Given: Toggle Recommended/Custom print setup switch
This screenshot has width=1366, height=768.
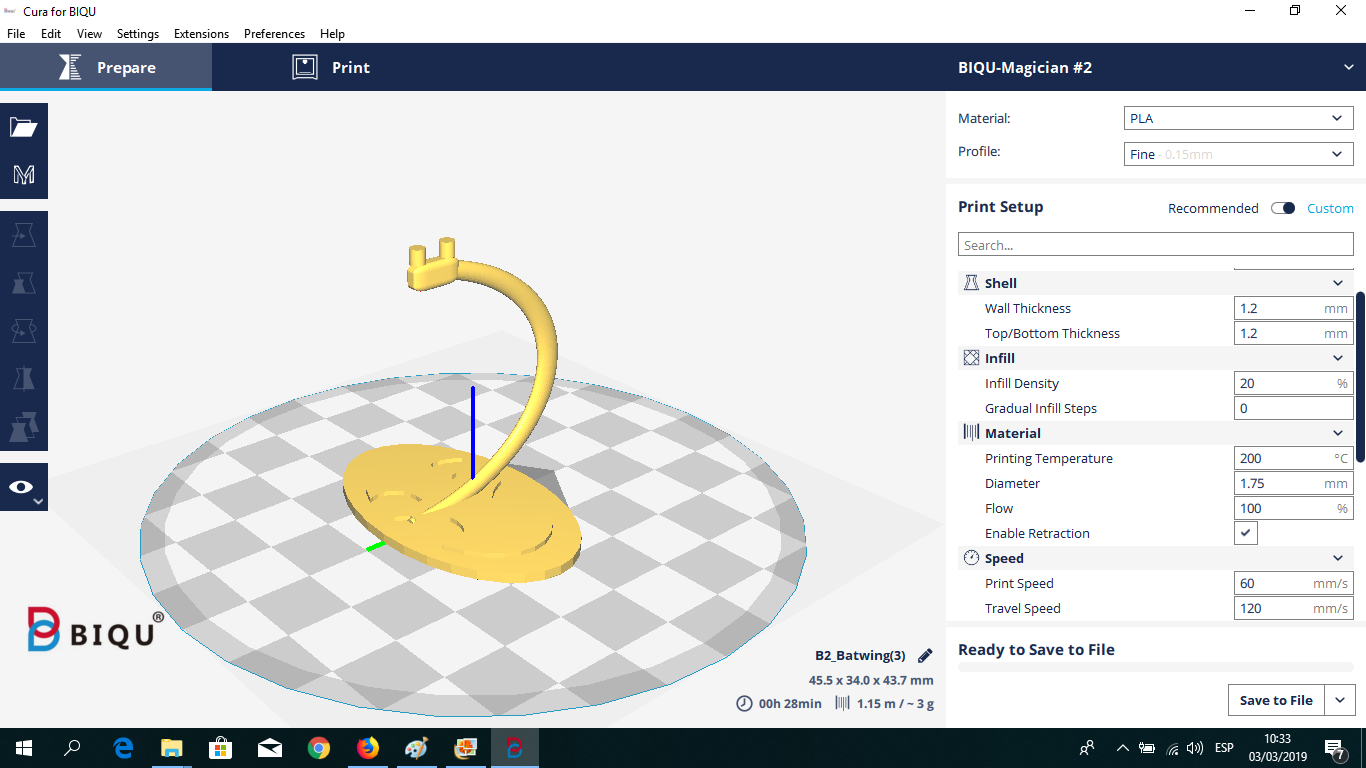Looking at the screenshot, I should pyautogui.click(x=1283, y=208).
